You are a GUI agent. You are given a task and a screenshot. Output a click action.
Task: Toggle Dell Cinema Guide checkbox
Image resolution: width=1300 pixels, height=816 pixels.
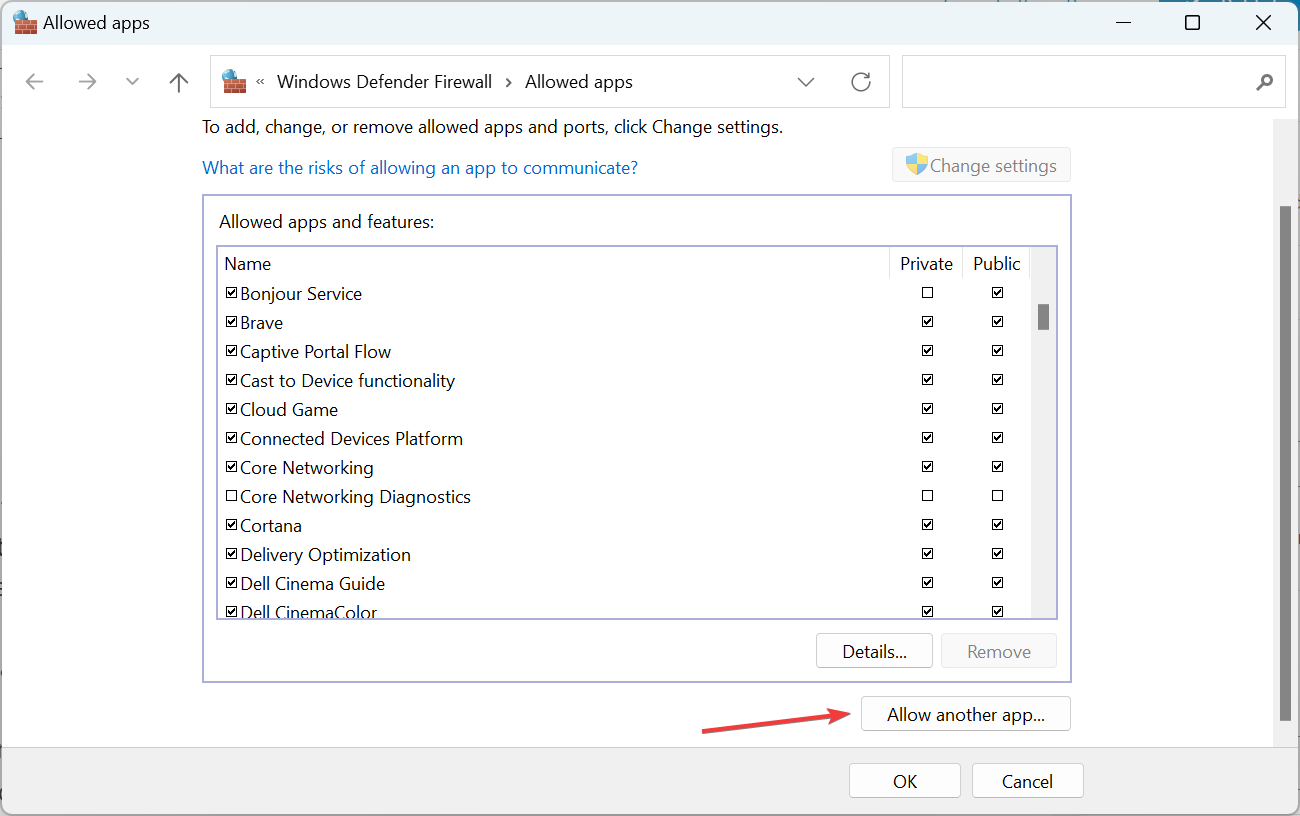[x=232, y=583]
